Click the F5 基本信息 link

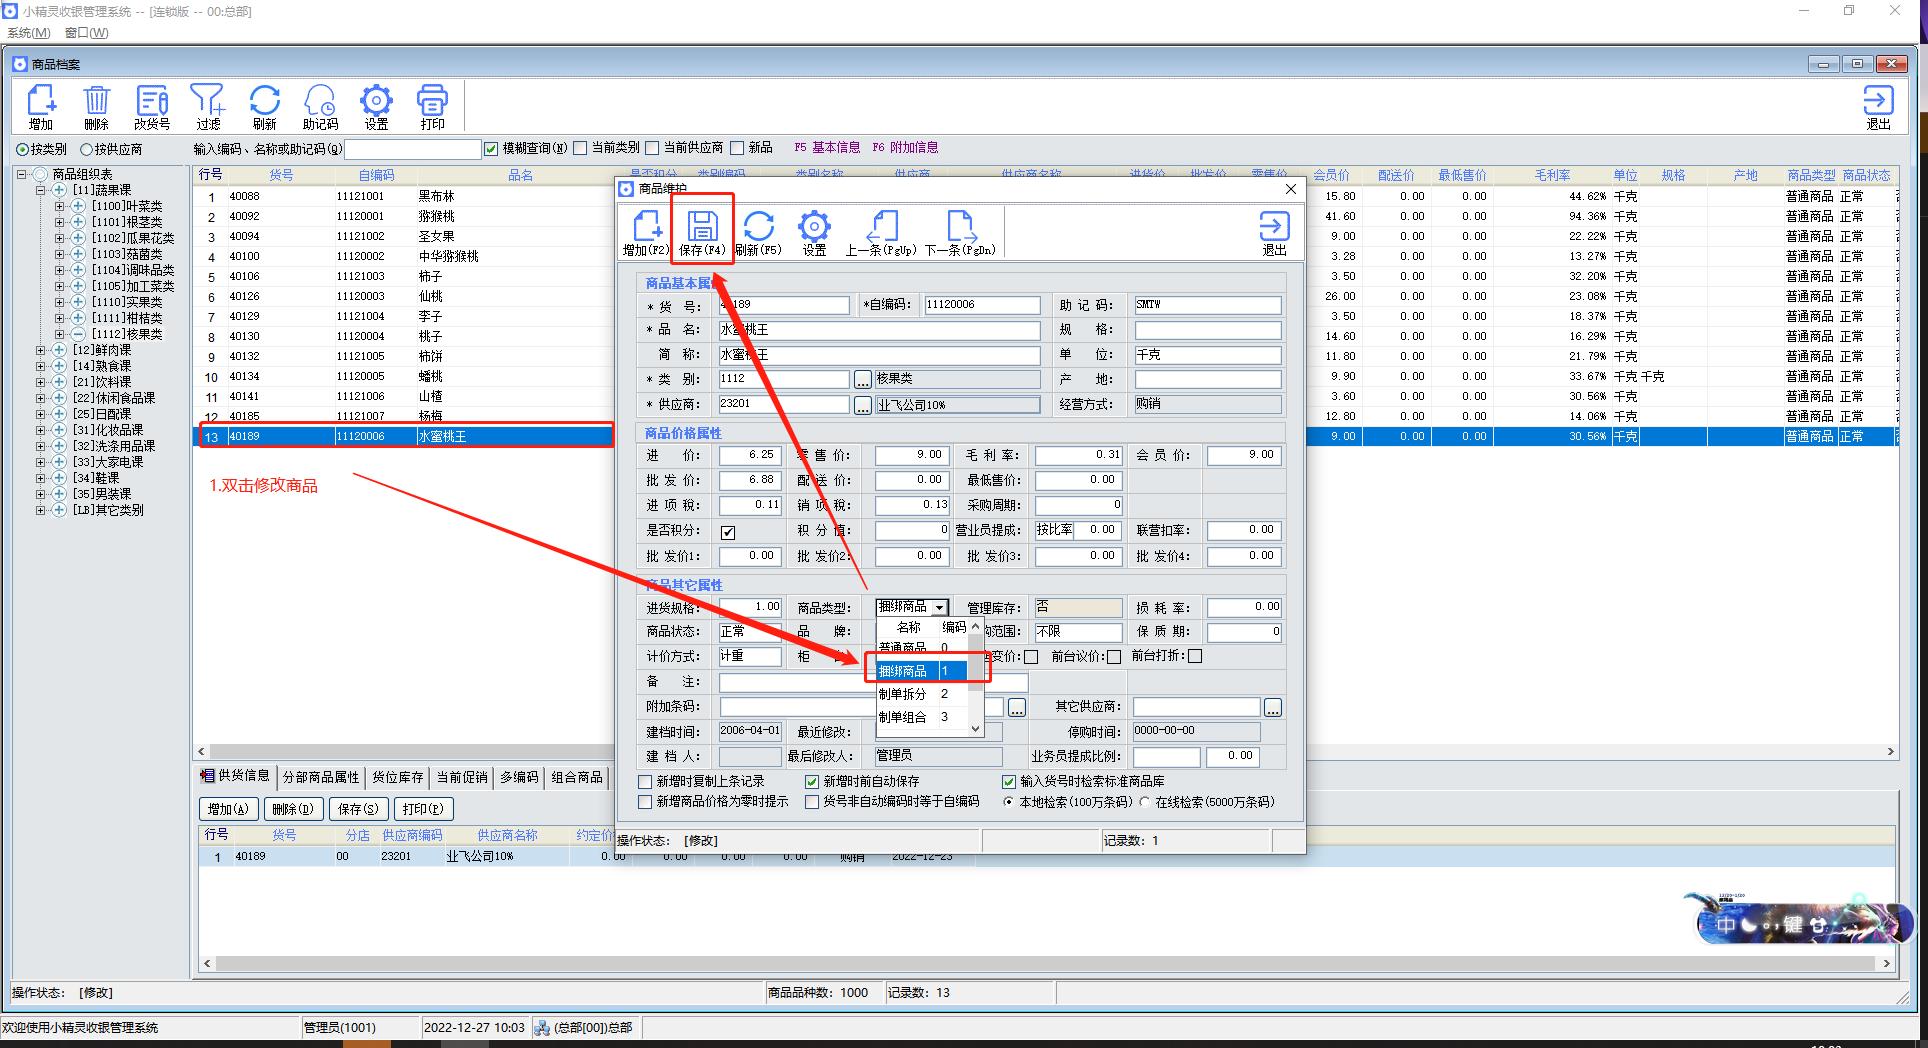click(x=827, y=148)
